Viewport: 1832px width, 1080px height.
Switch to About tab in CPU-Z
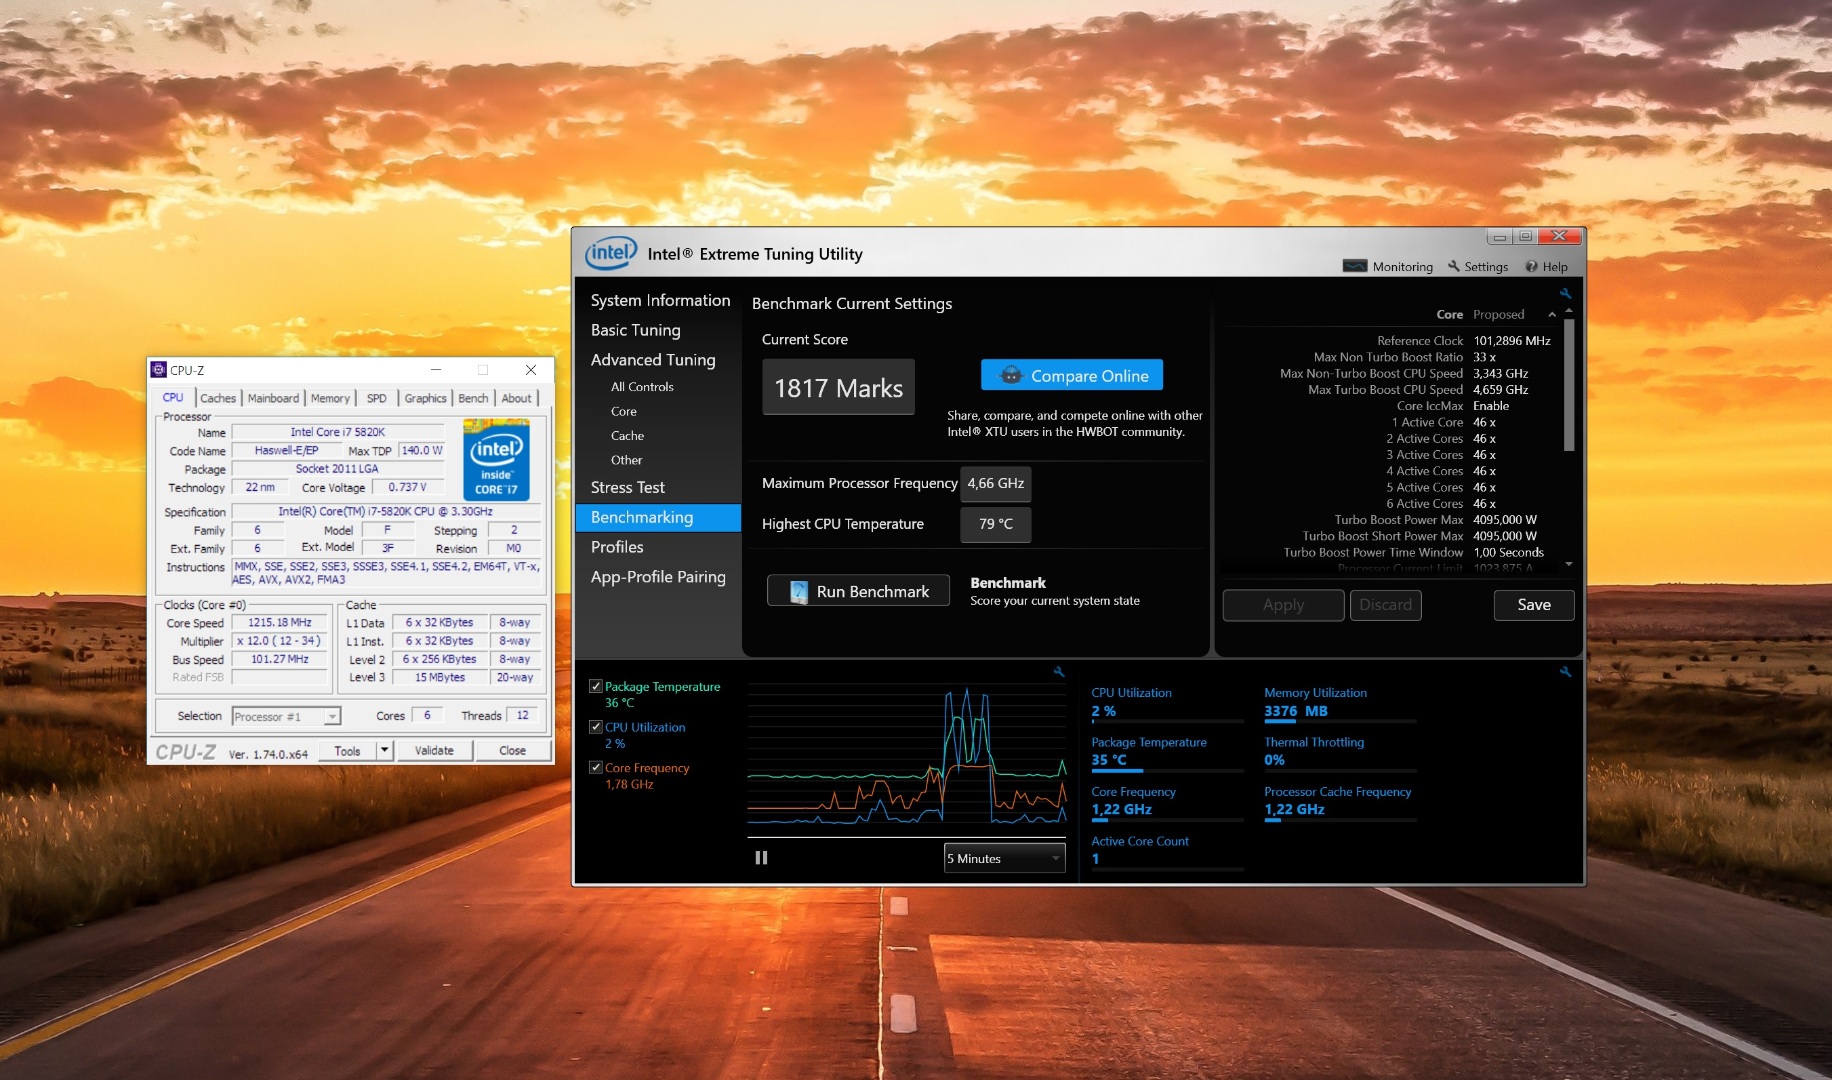[x=516, y=398]
